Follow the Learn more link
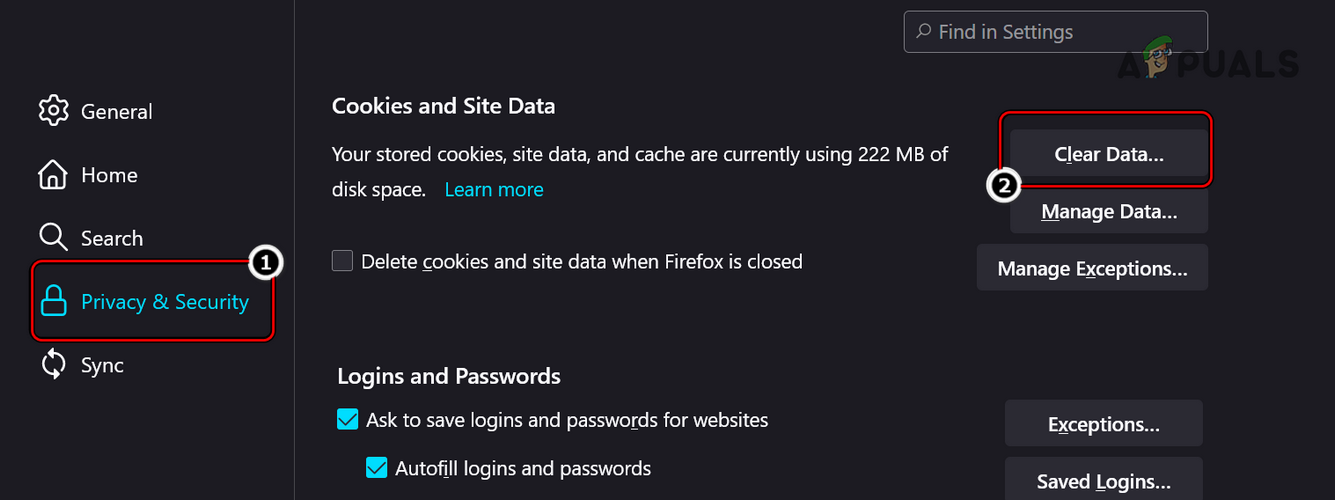The height and width of the screenshot is (500, 1335). [x=494, y=190]
